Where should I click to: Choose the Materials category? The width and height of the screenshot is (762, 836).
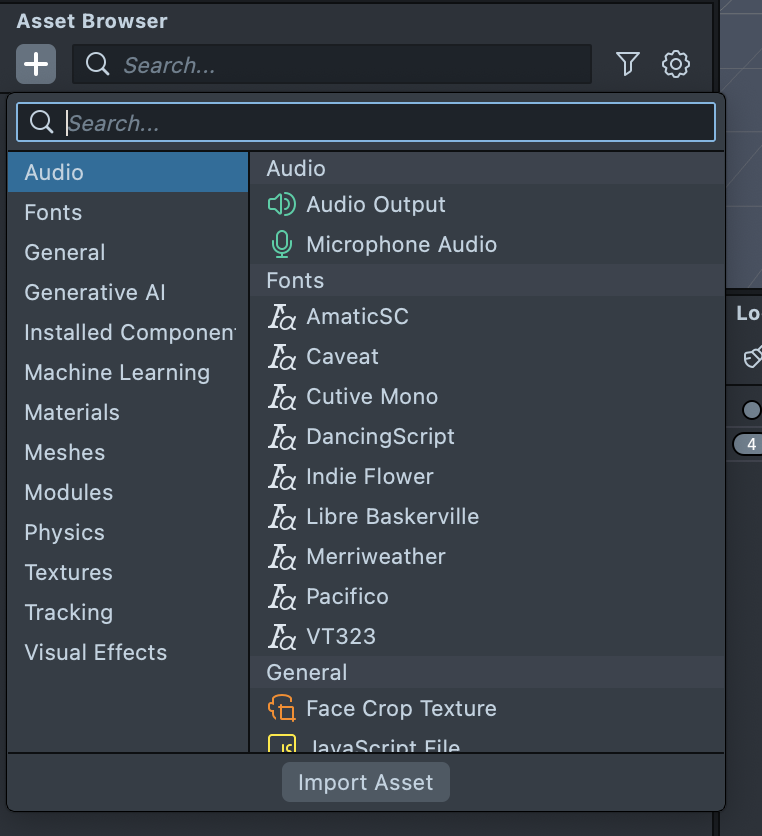click(x=72, y=413)
